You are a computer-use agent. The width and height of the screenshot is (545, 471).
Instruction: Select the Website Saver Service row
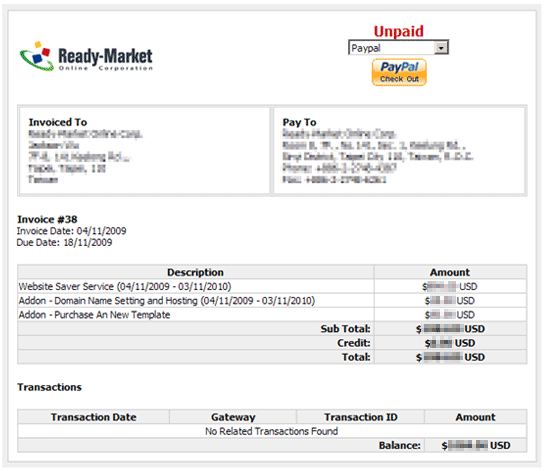click(272, 286)
